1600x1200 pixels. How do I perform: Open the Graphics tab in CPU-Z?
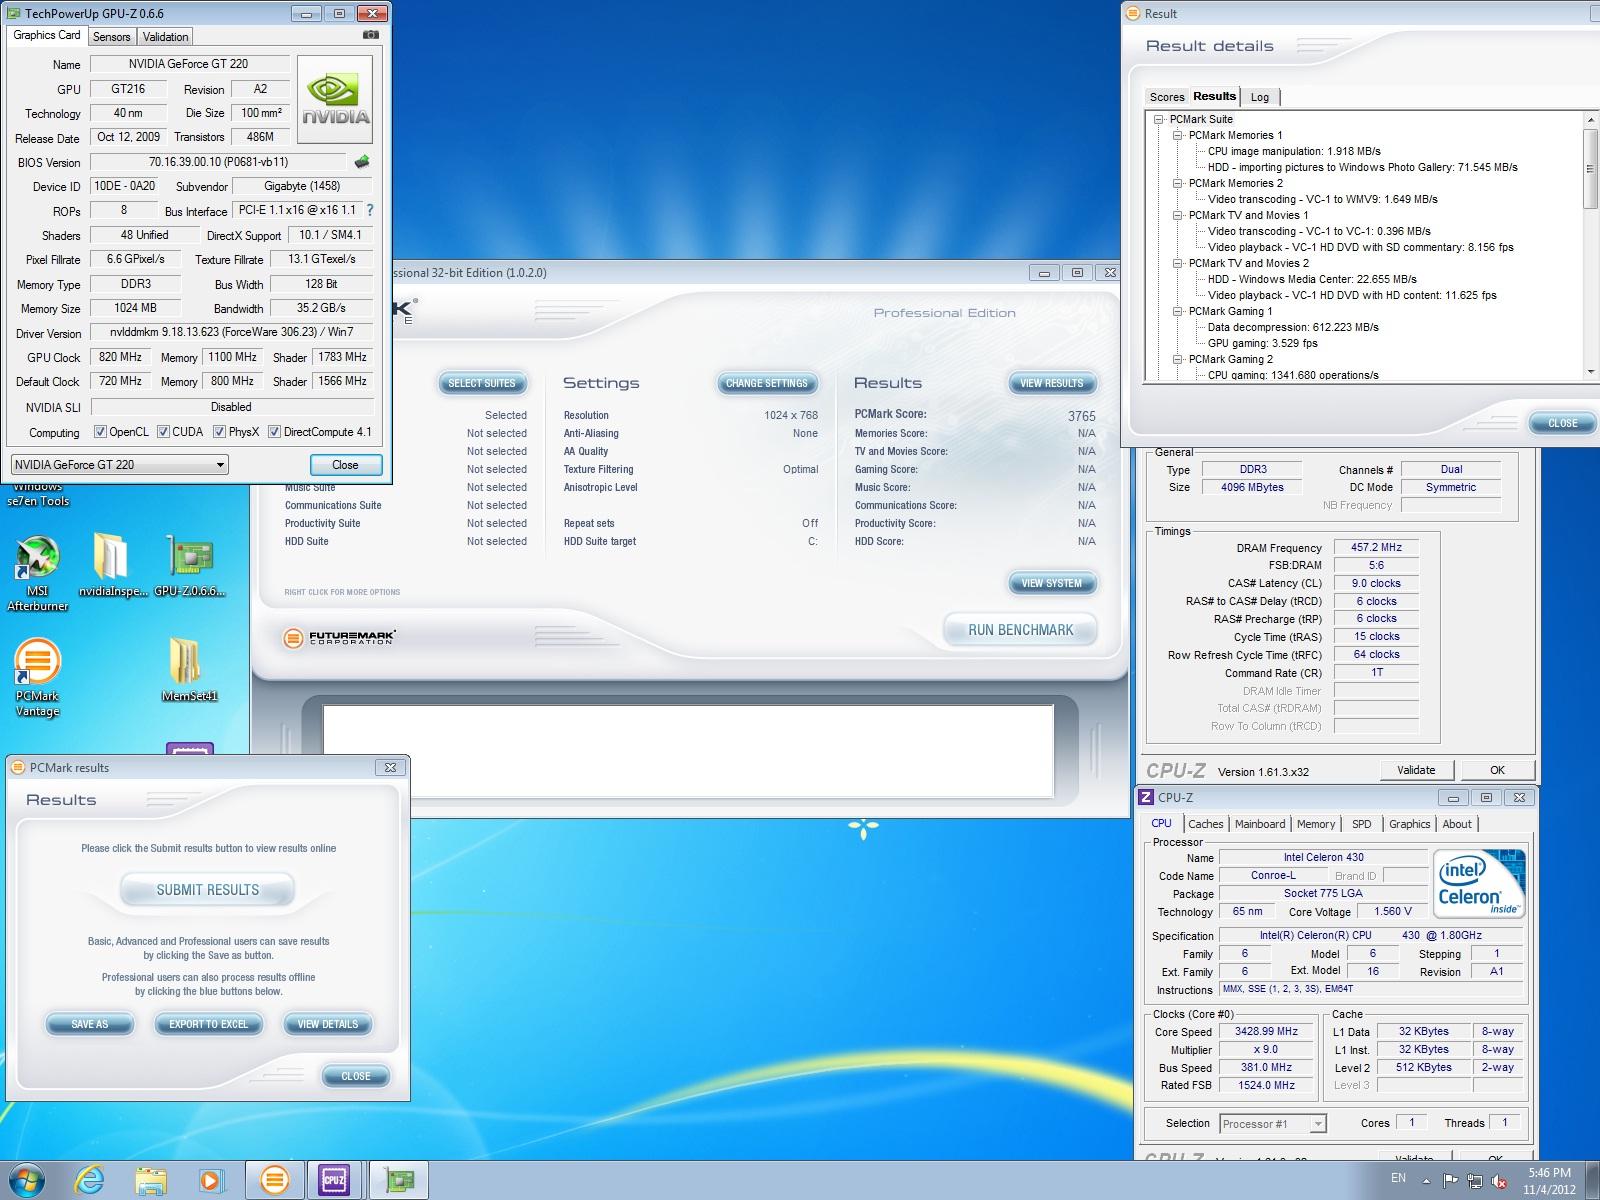tap(1409, 824)
